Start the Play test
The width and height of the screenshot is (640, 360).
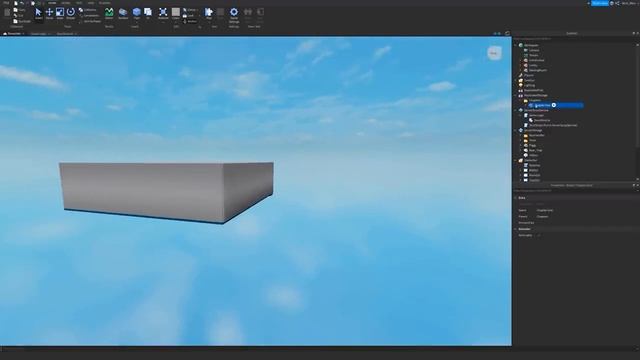coord(209,13)
